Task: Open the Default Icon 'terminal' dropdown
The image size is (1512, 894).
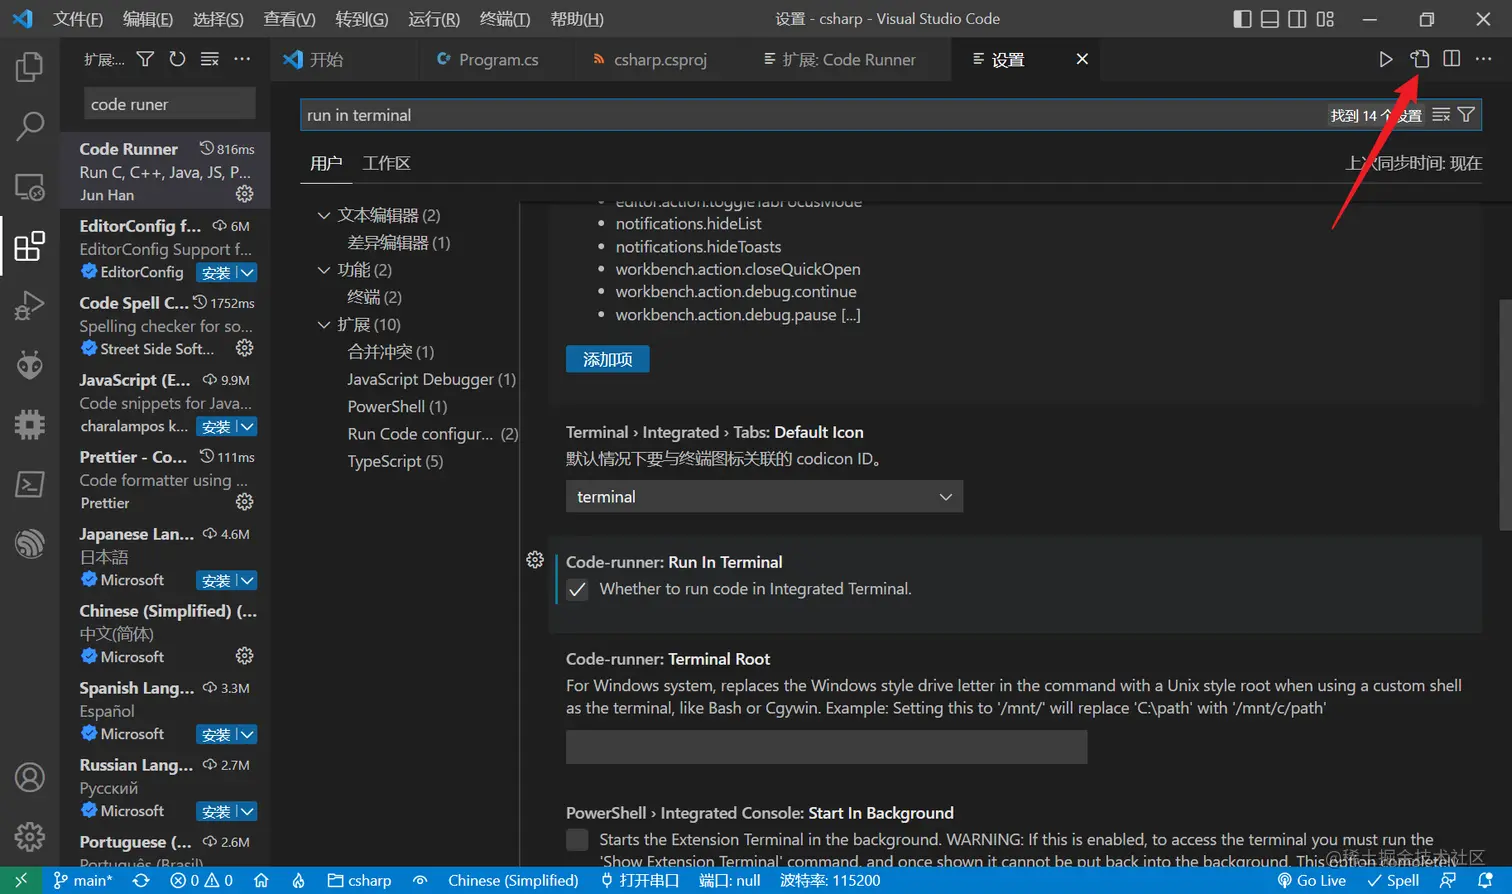Action: coord(764,497)
